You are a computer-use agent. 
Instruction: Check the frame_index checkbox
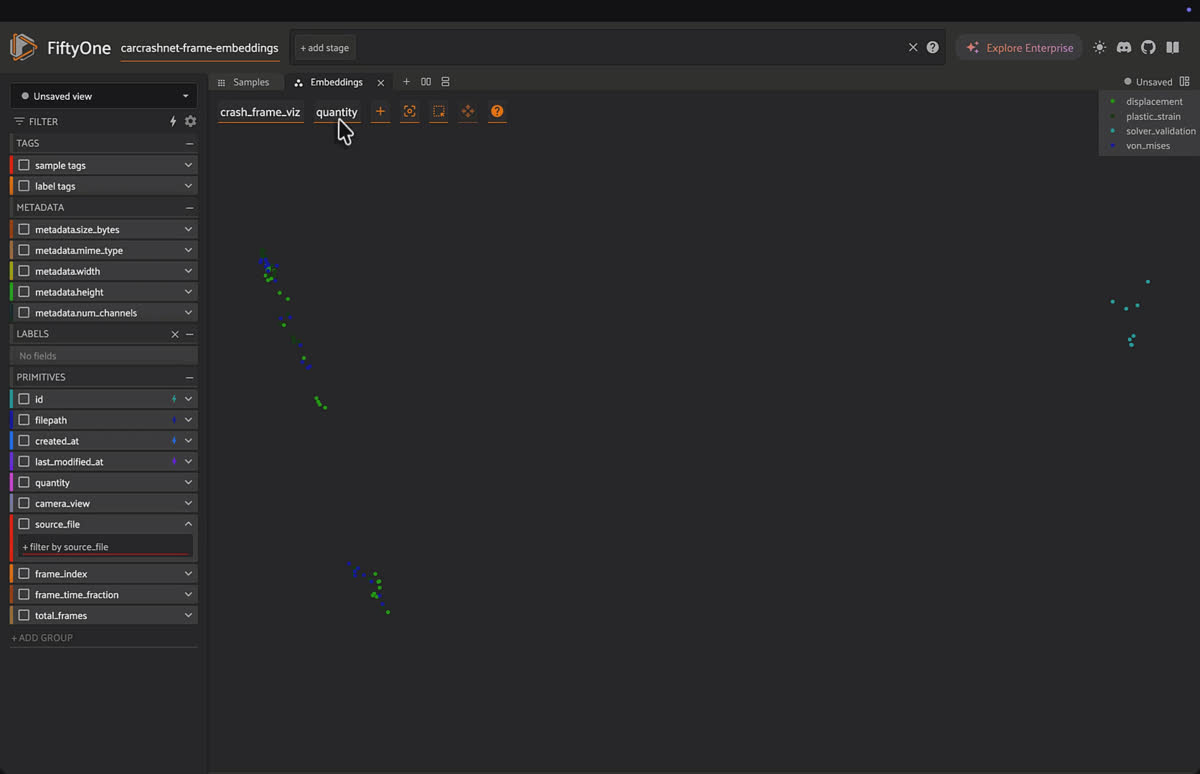(24, 574)
